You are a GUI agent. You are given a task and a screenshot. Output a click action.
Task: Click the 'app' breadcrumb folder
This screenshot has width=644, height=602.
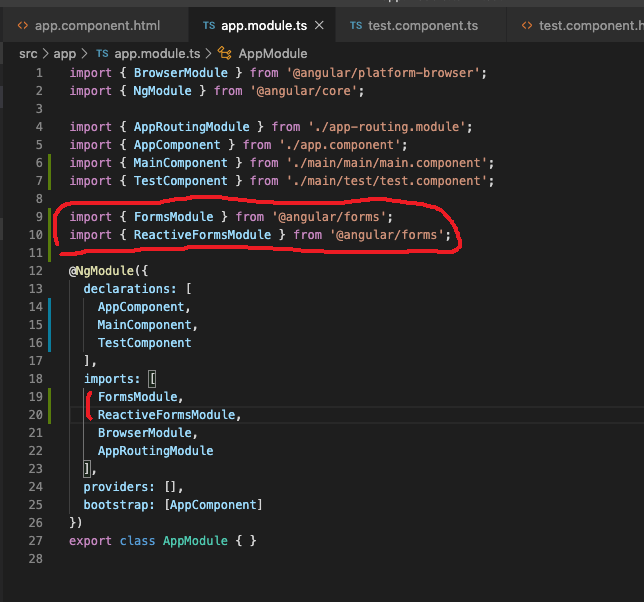[x=64, y=53]
